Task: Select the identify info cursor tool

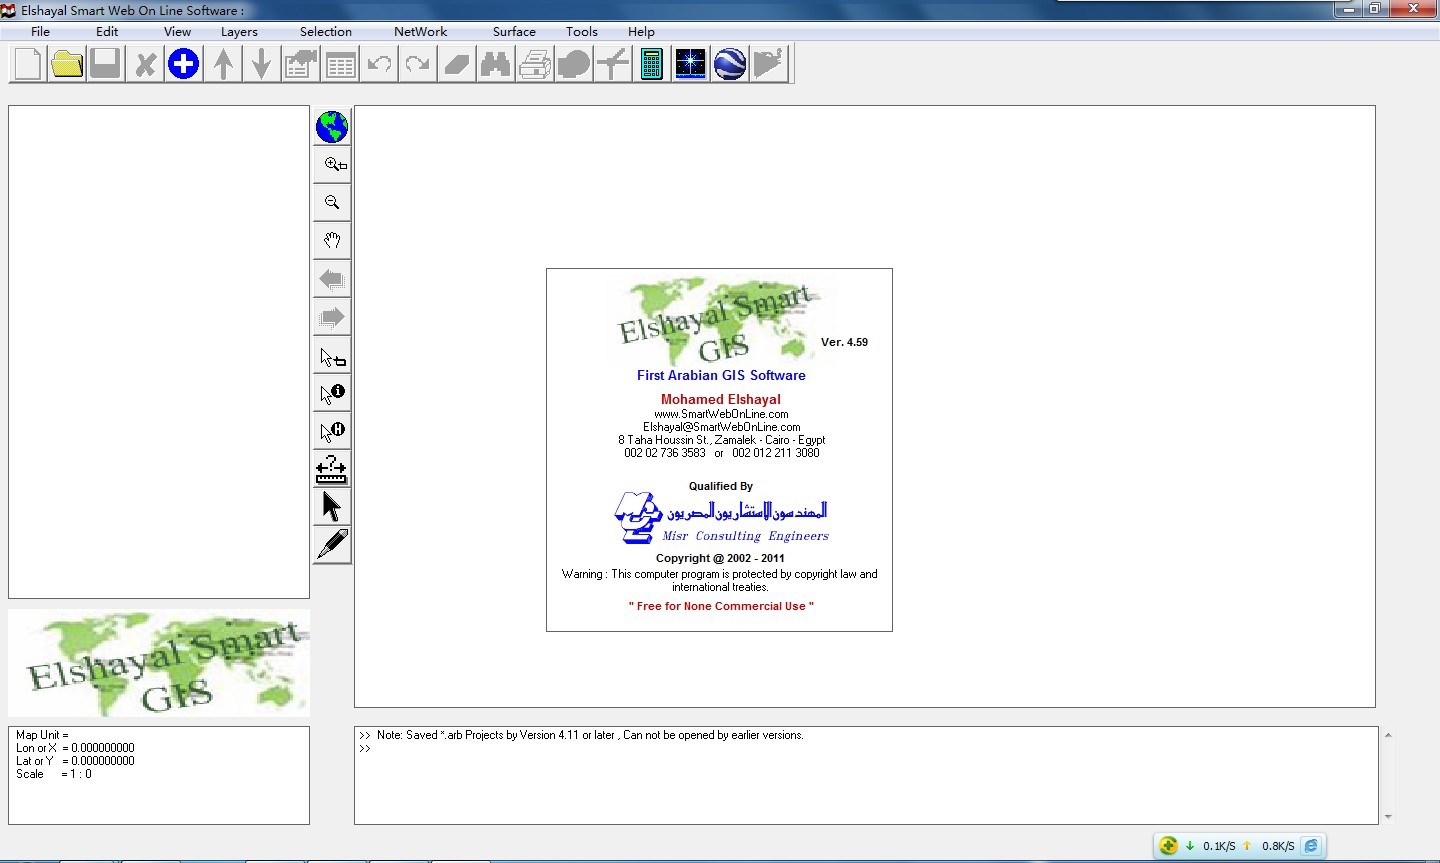Action: click(332, 393)
